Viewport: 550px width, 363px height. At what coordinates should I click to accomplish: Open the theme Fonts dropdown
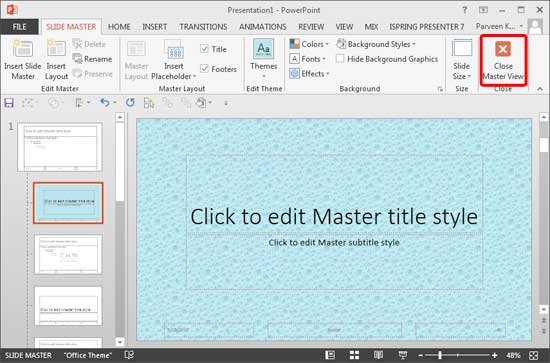tap(308, 59)
